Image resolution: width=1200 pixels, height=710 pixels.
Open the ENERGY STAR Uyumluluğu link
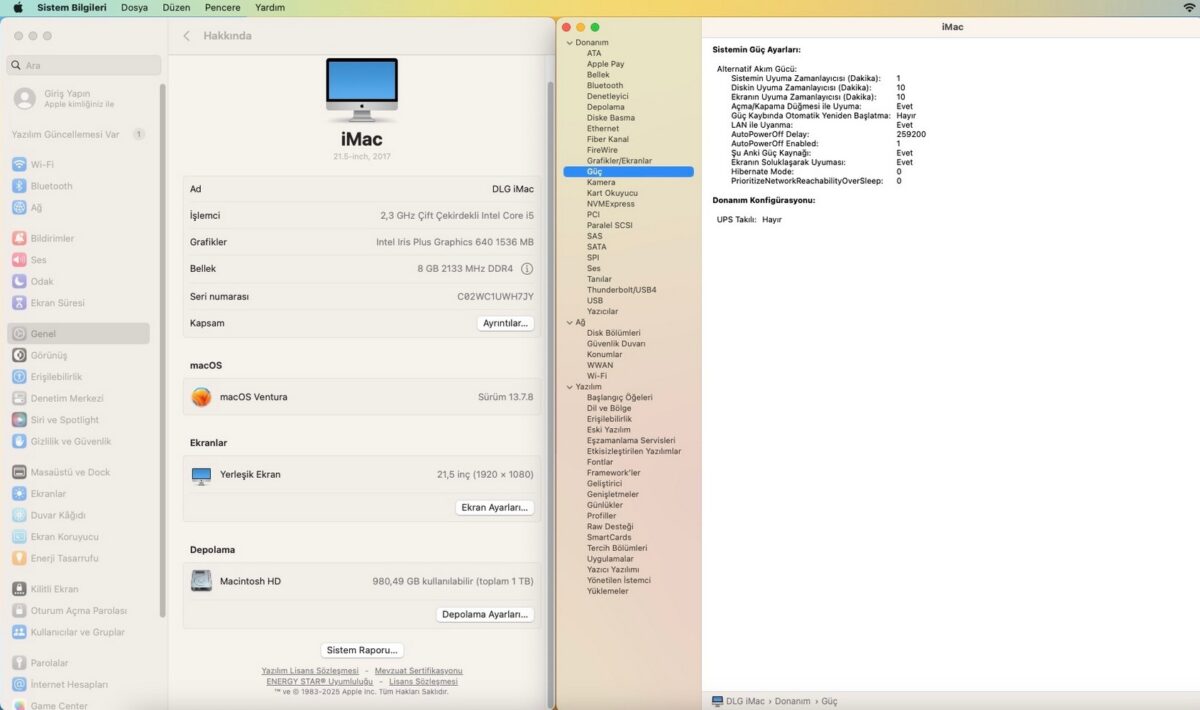(319, 681)
